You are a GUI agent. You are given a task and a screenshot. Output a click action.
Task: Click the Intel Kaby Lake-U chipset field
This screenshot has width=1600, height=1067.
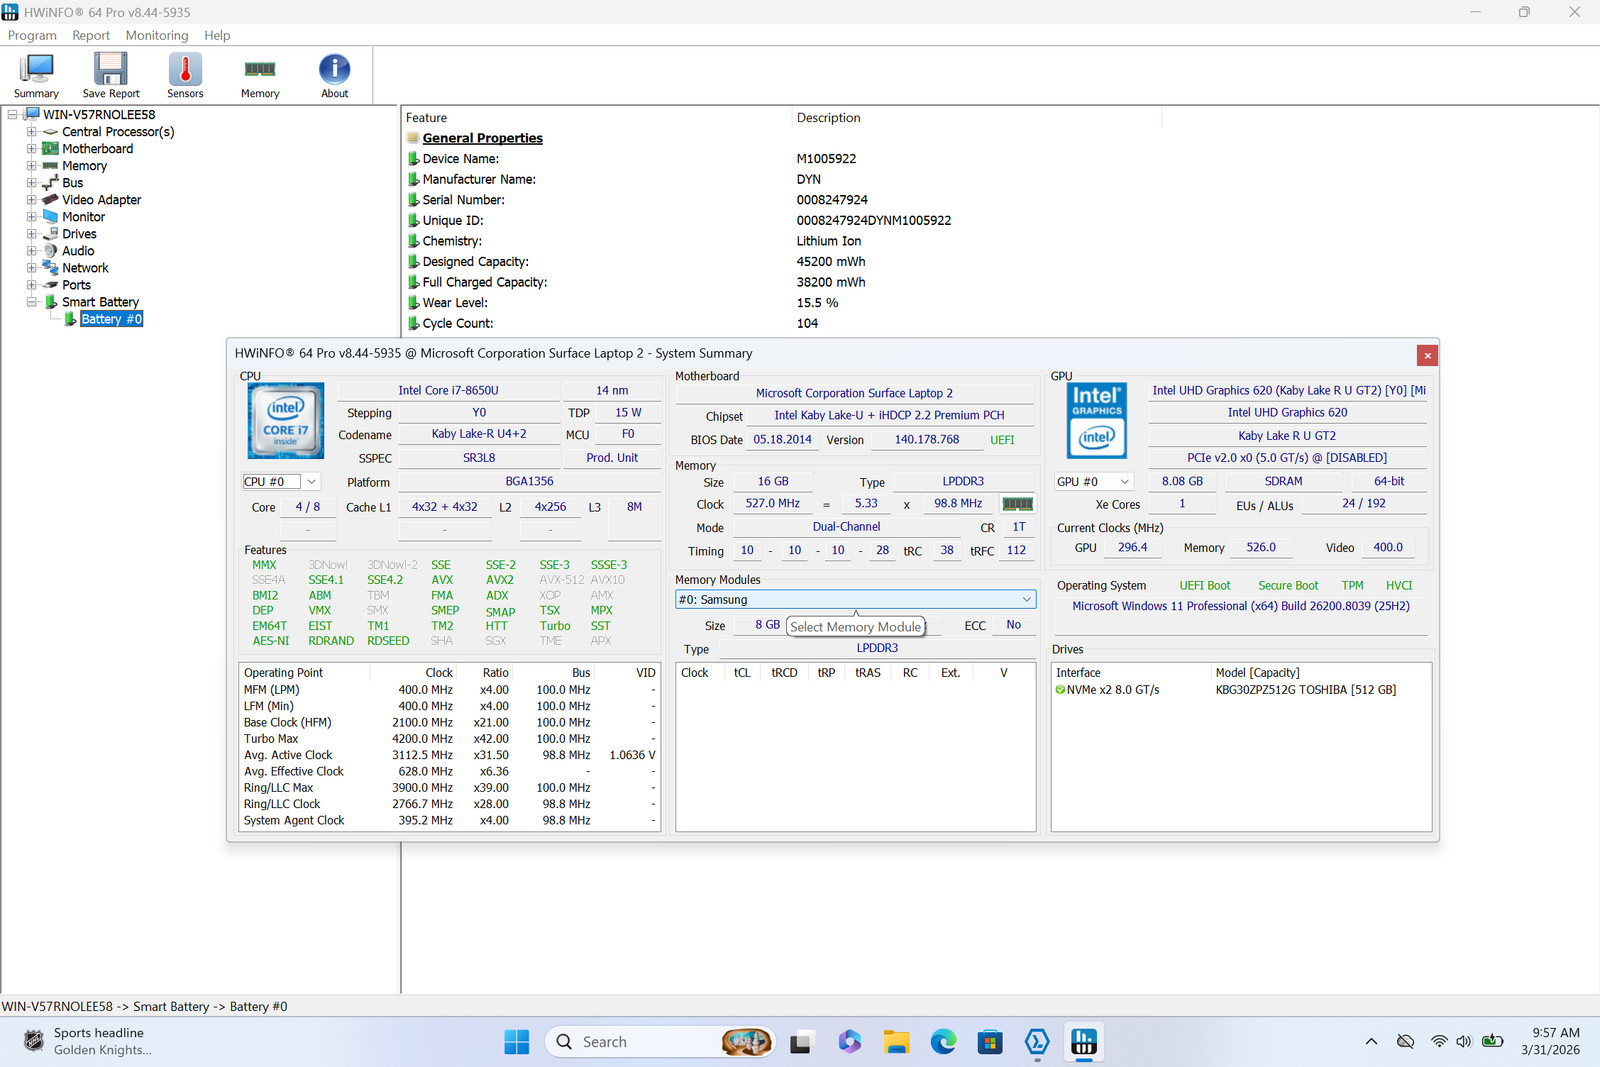point(889,416)
